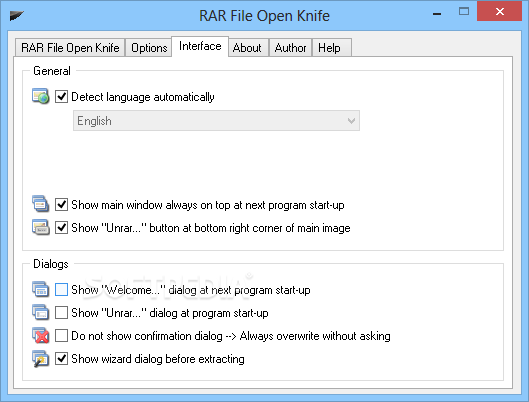Click the Show wizard dialog before extracting label
This screenshot has height=402, width=529.
click(x=158, y=359)
